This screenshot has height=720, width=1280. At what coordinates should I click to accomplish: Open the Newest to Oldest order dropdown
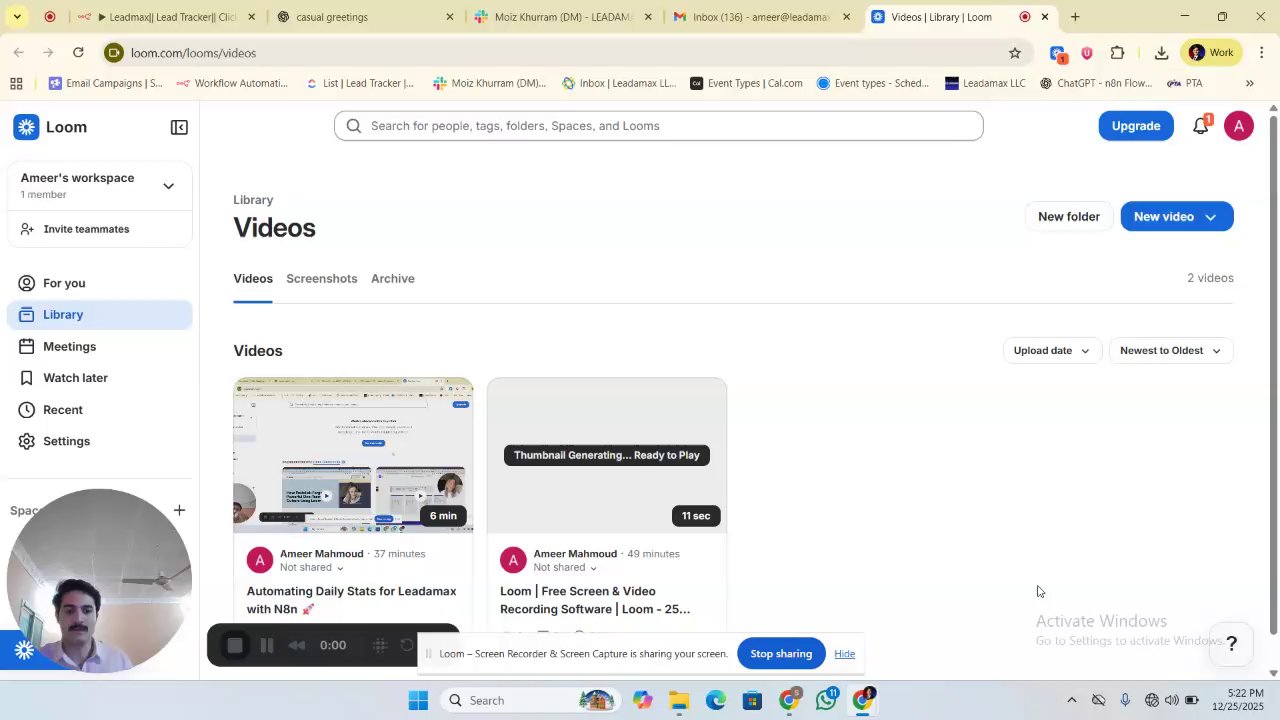tap(1170, 351)
